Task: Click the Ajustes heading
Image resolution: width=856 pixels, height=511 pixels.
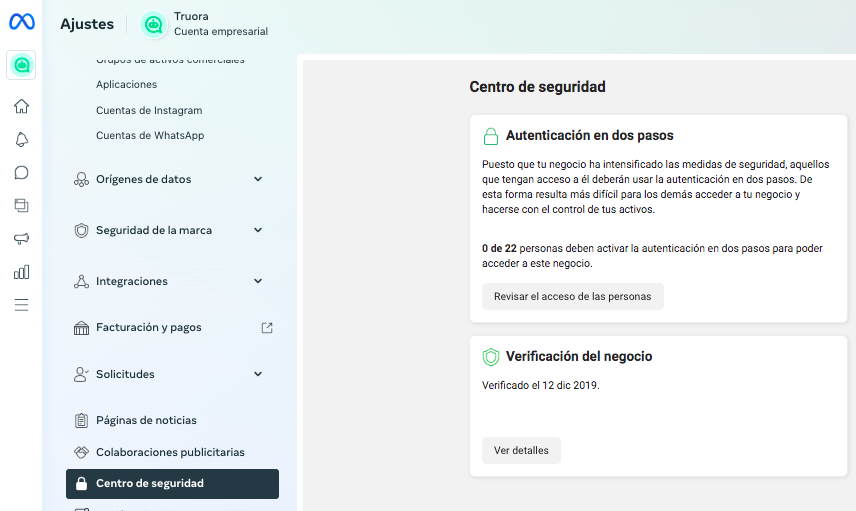Action: [x=87, y=24]
